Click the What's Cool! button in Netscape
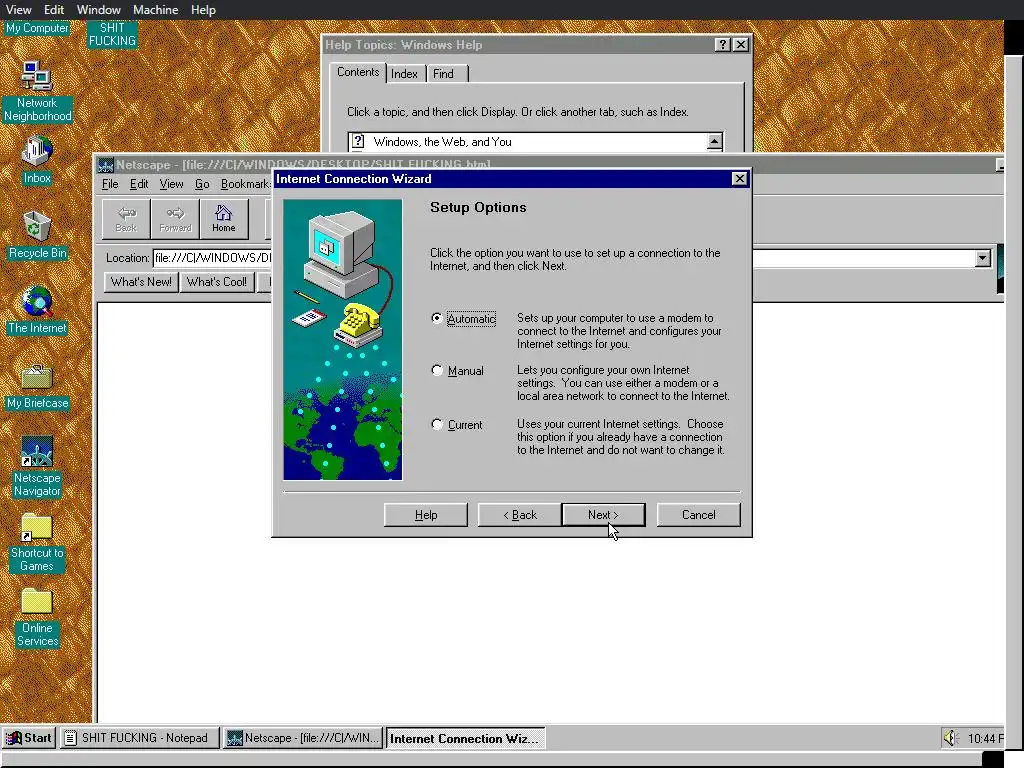This screenshot has width=1024, height=768. coord(217,282)
